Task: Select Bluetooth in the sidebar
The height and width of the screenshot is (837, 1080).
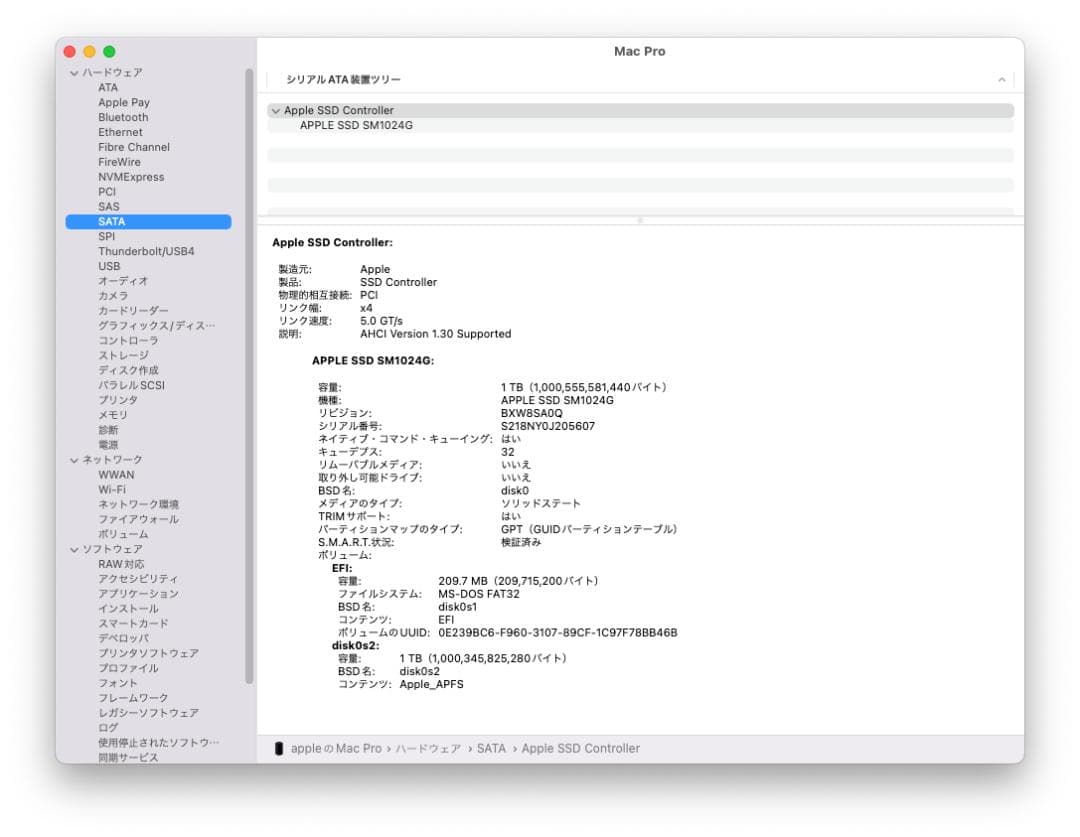Action: tap(121, 117)
